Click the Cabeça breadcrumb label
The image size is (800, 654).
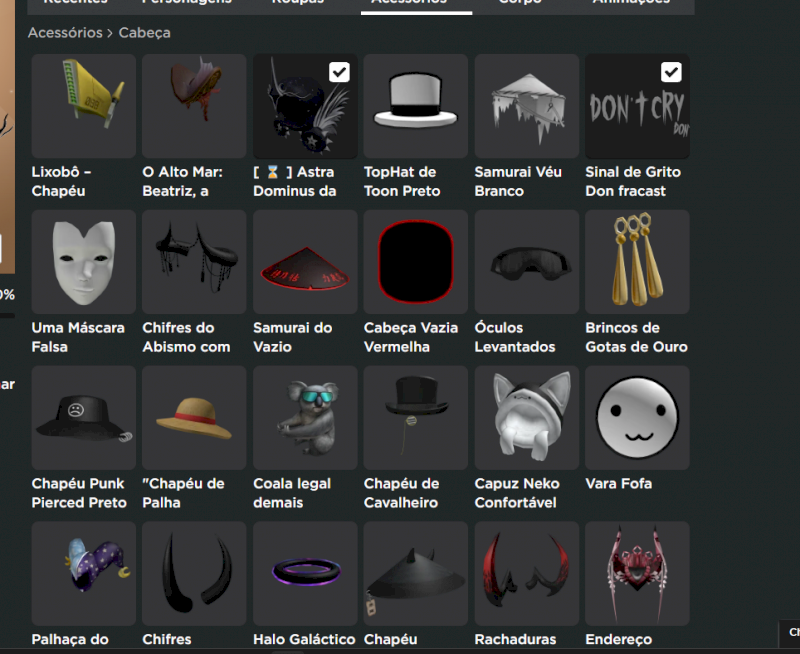[144, 33]
